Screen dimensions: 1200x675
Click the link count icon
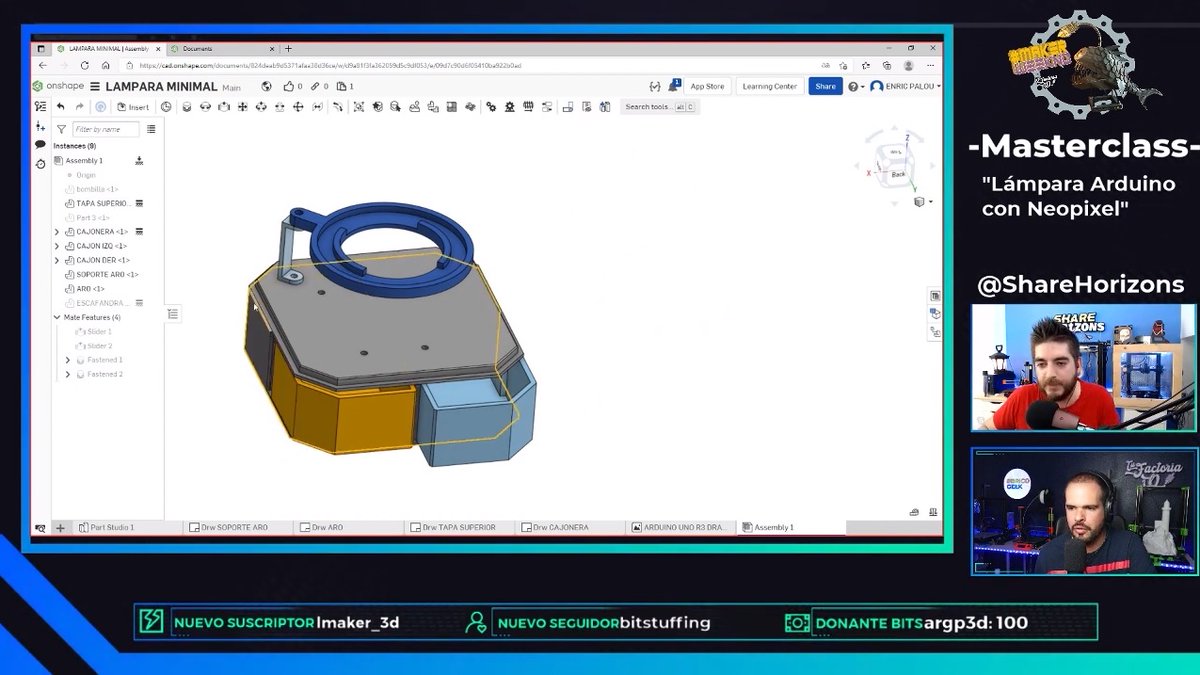click(x=315, y=86)
